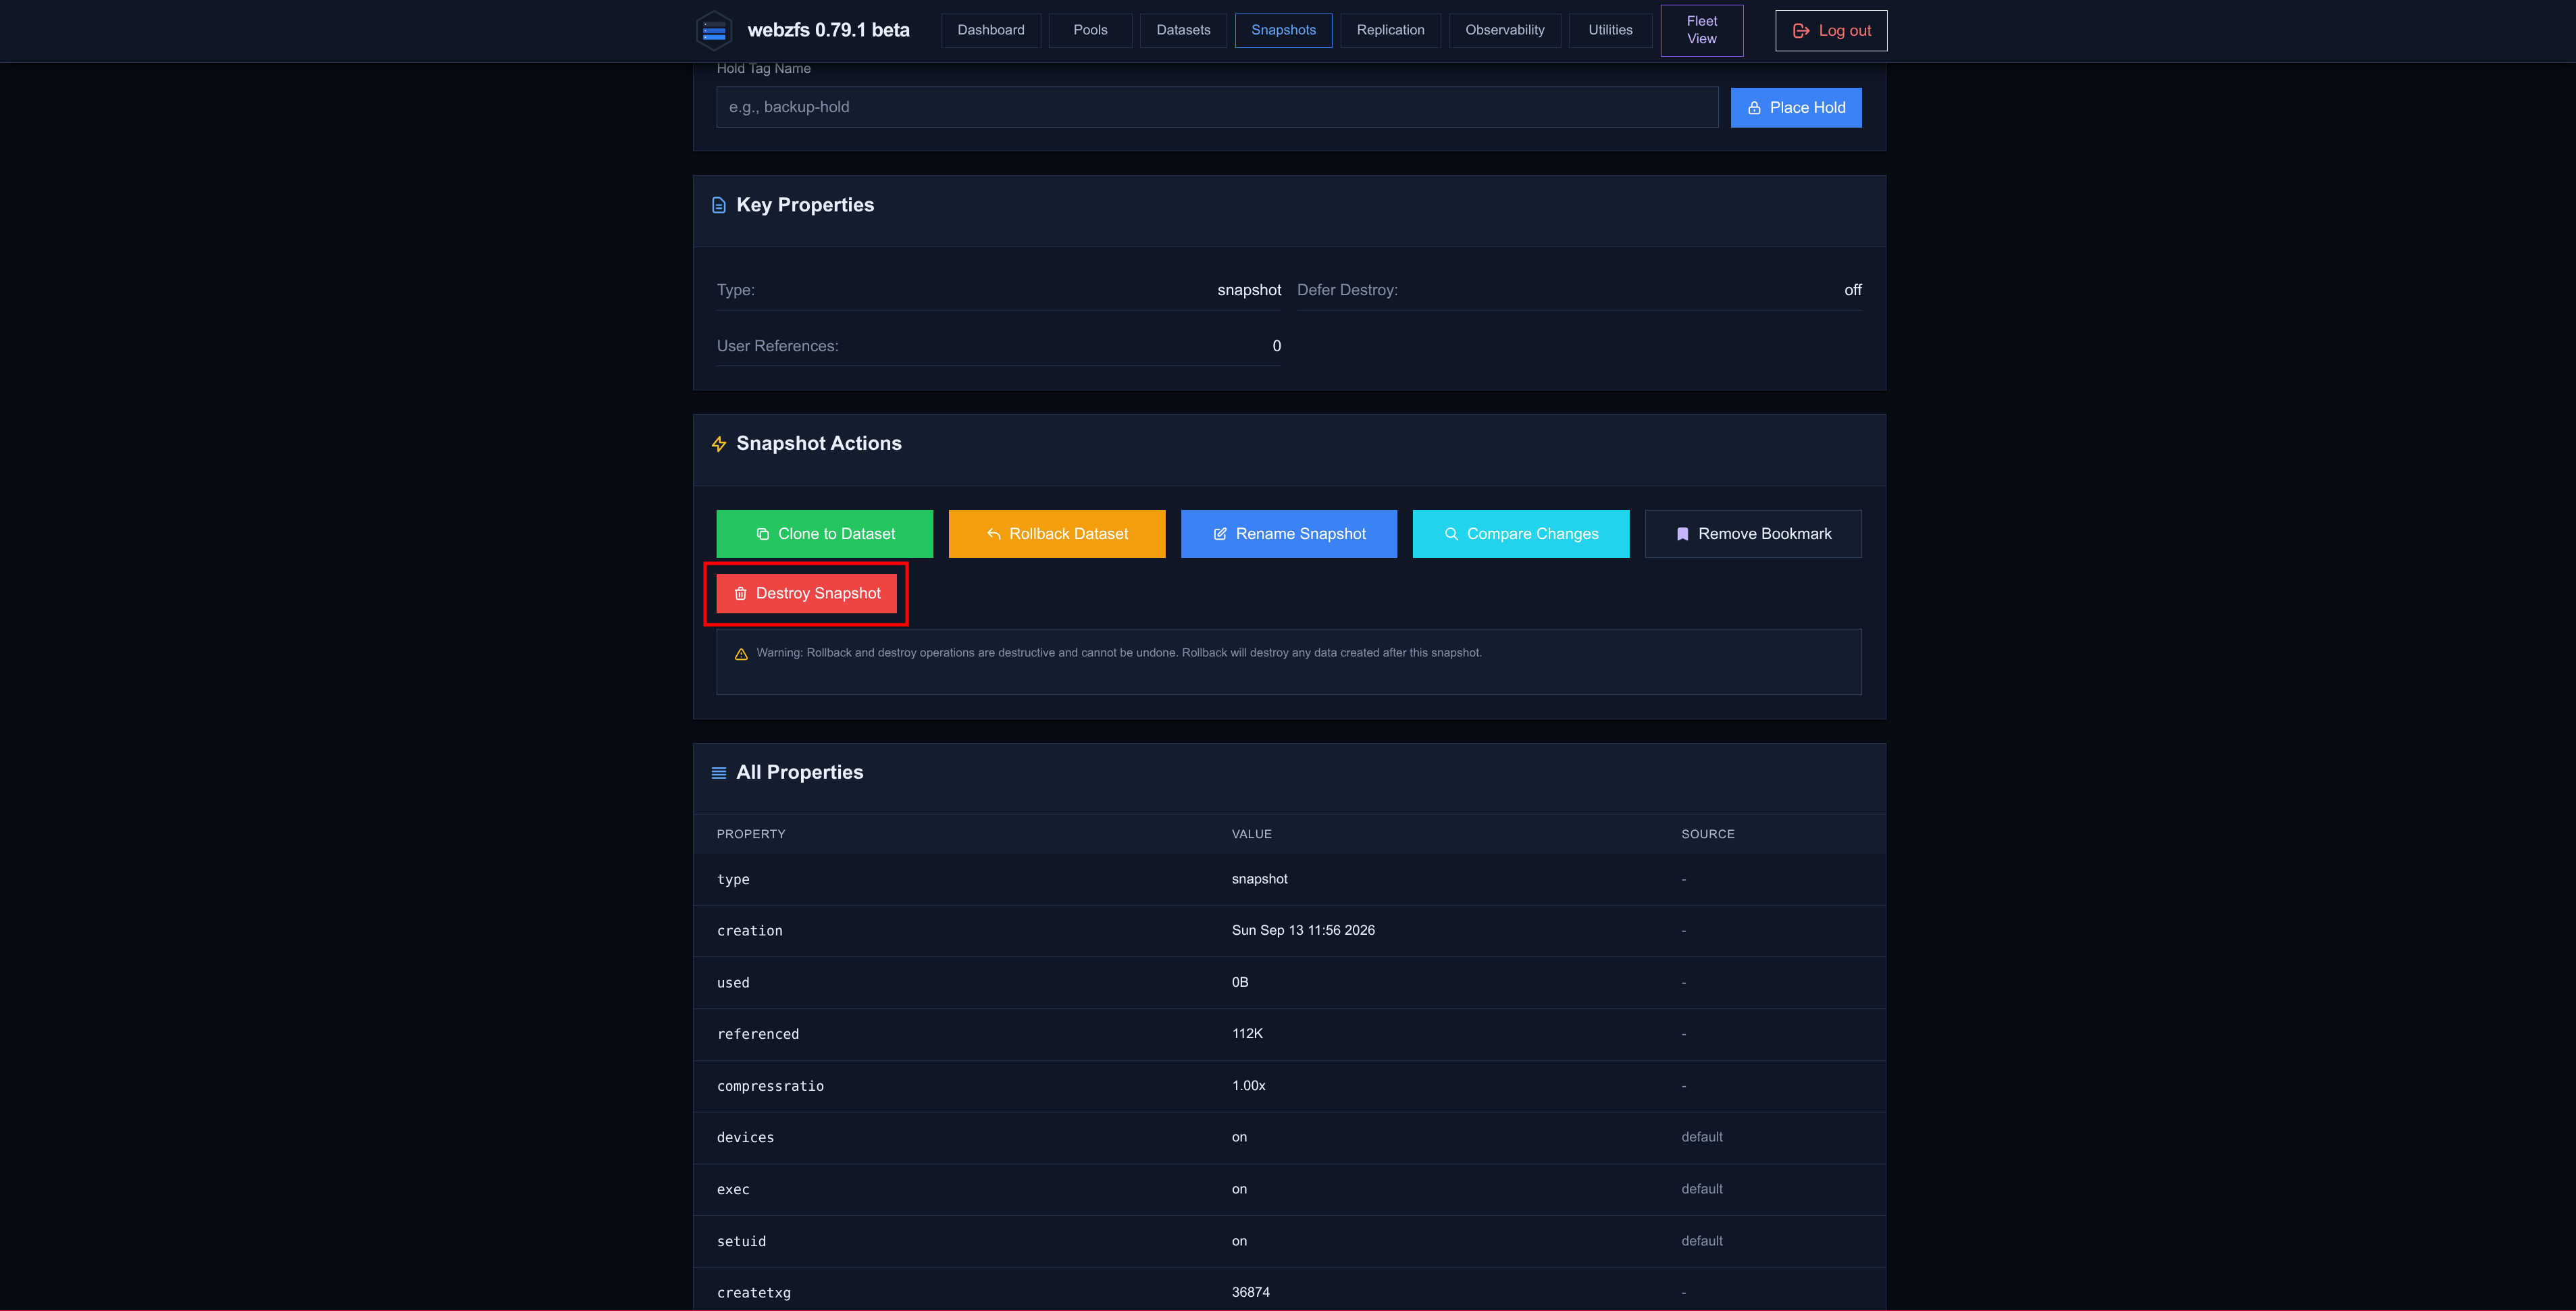Click the magnifier icon on Compare Changes
Screen dimensions: 2576x1311
(x=1451, y=534)
